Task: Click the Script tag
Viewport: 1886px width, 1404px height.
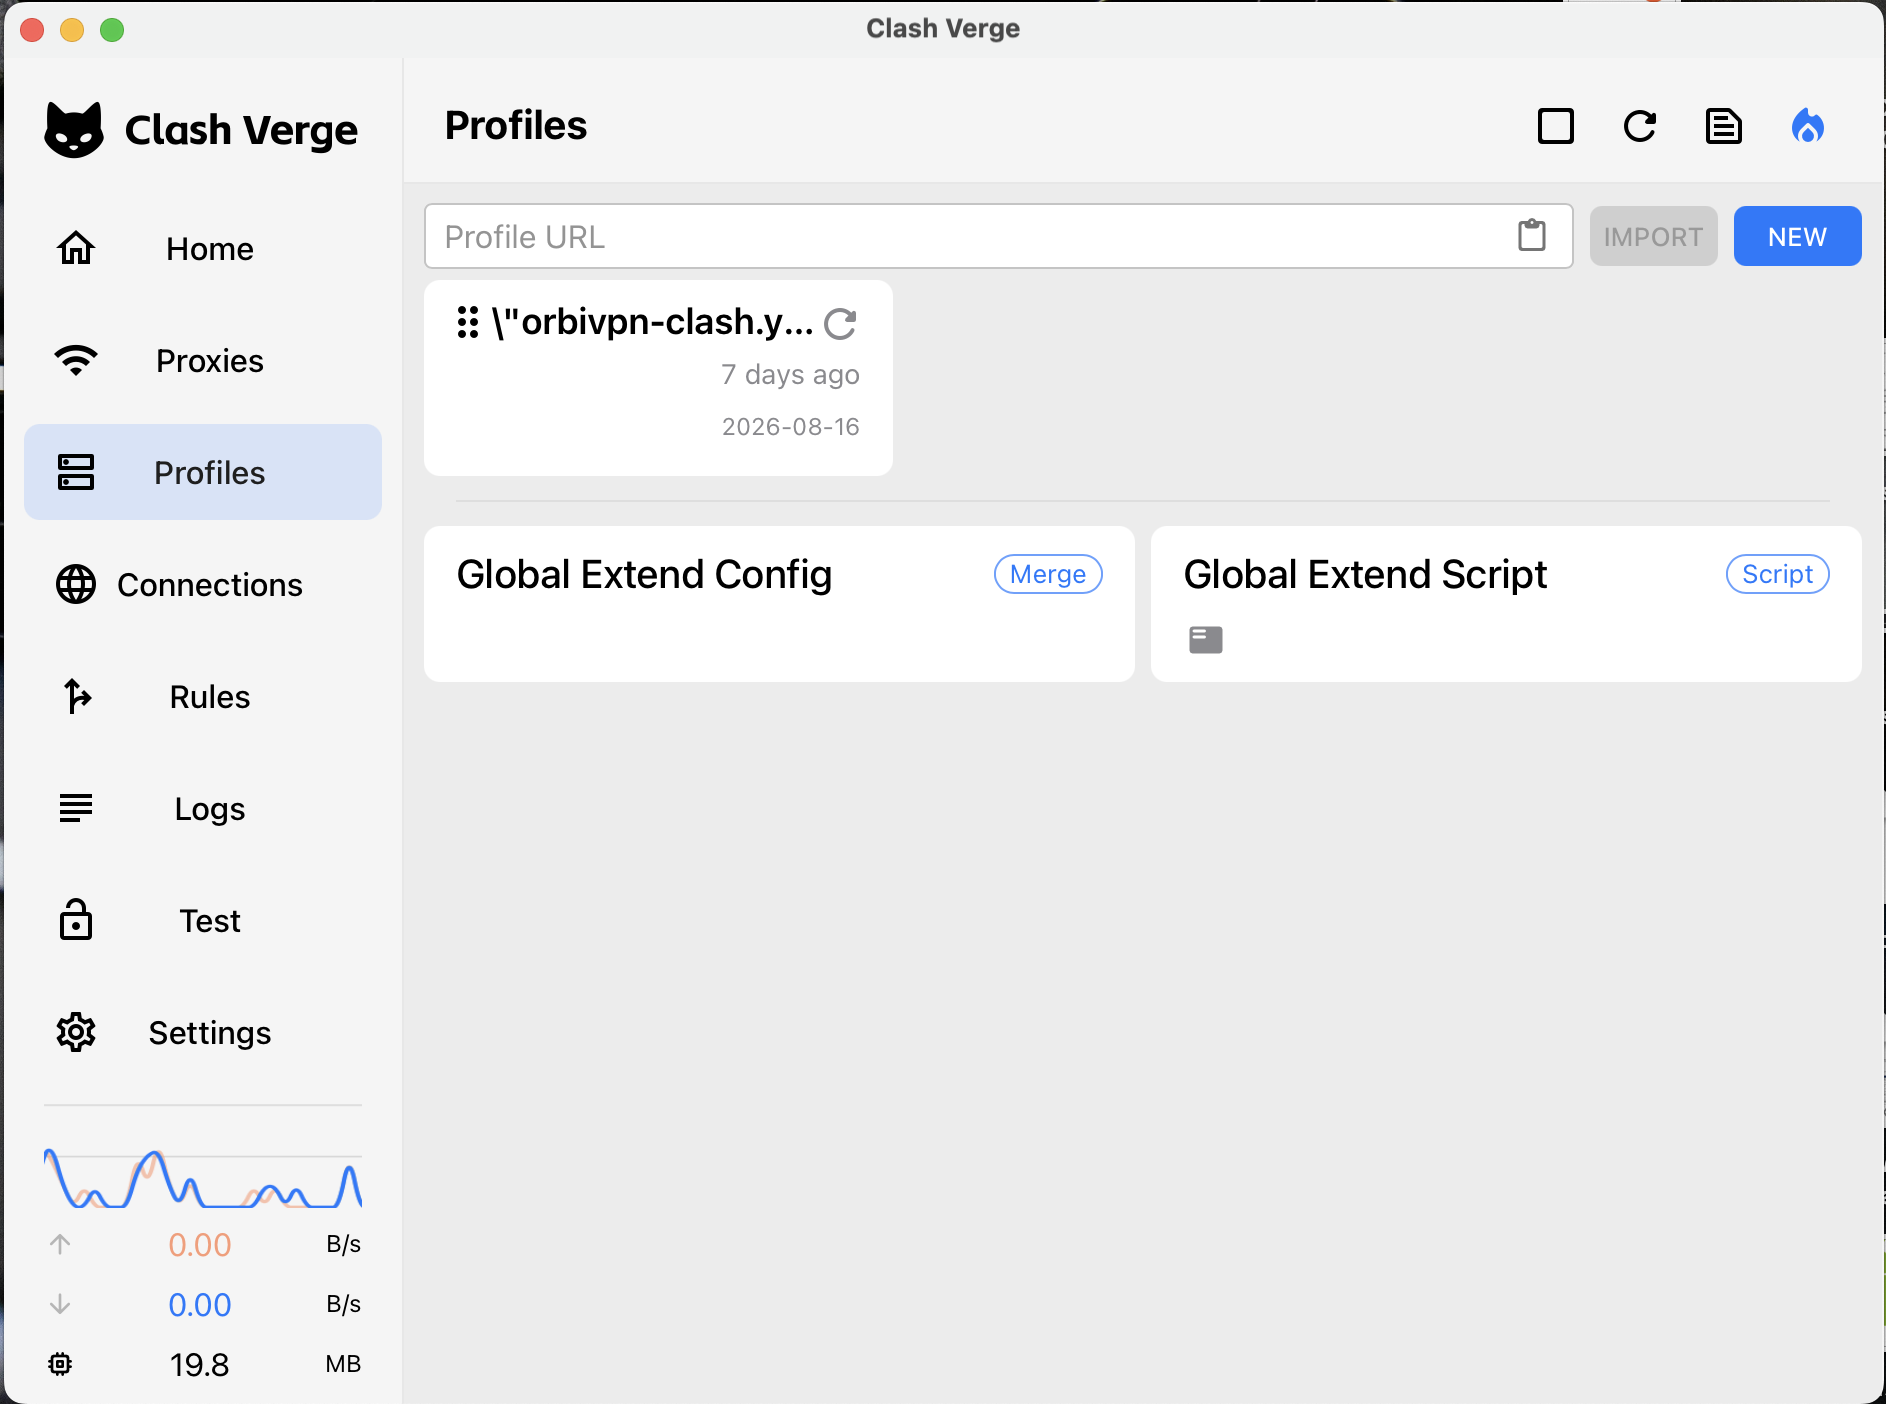Action: [1778, 574]
